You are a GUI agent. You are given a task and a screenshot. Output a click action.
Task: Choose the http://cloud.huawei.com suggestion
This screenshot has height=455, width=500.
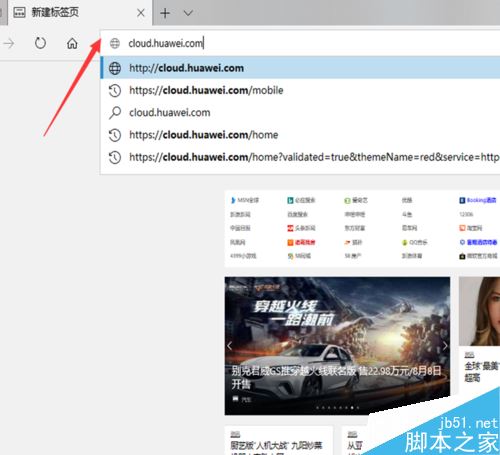pyautogui.click(x=300, y=68)
